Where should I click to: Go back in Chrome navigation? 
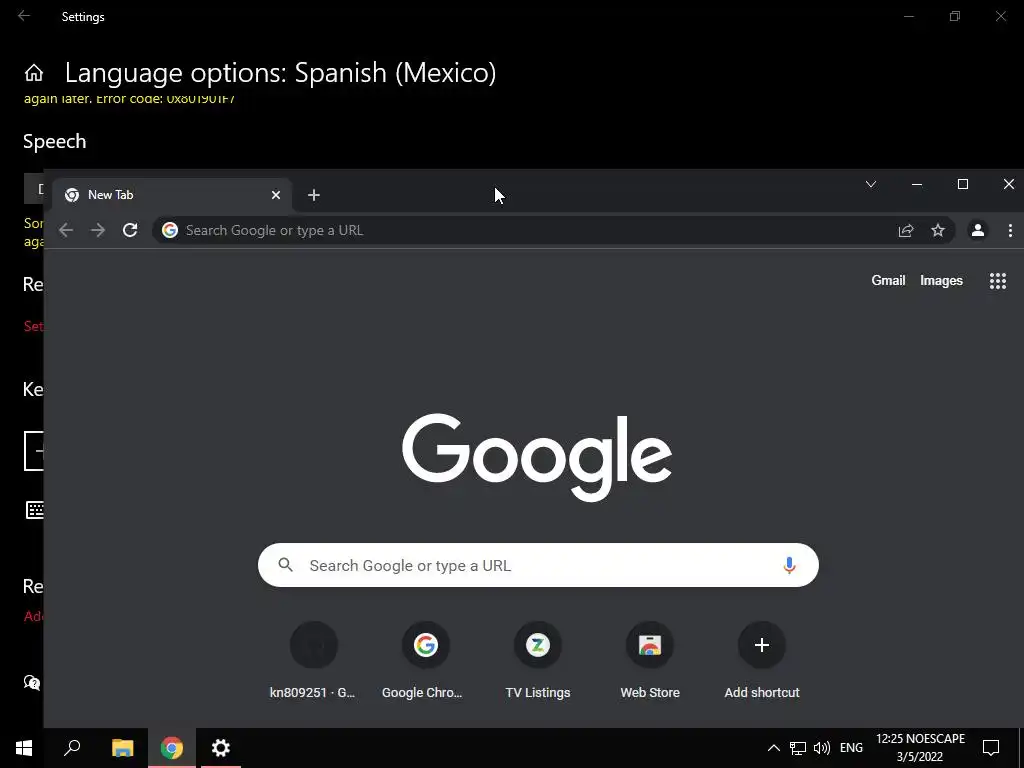[x=66, y=230]
